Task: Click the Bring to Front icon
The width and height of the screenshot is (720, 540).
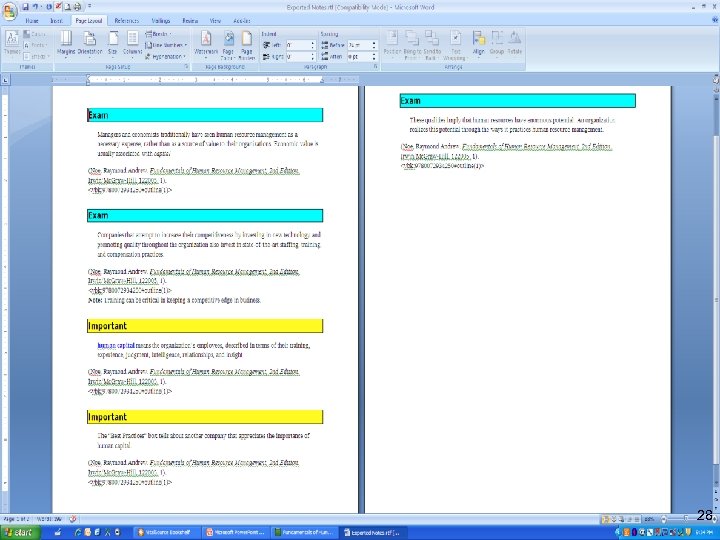Action: coord(412,45)
